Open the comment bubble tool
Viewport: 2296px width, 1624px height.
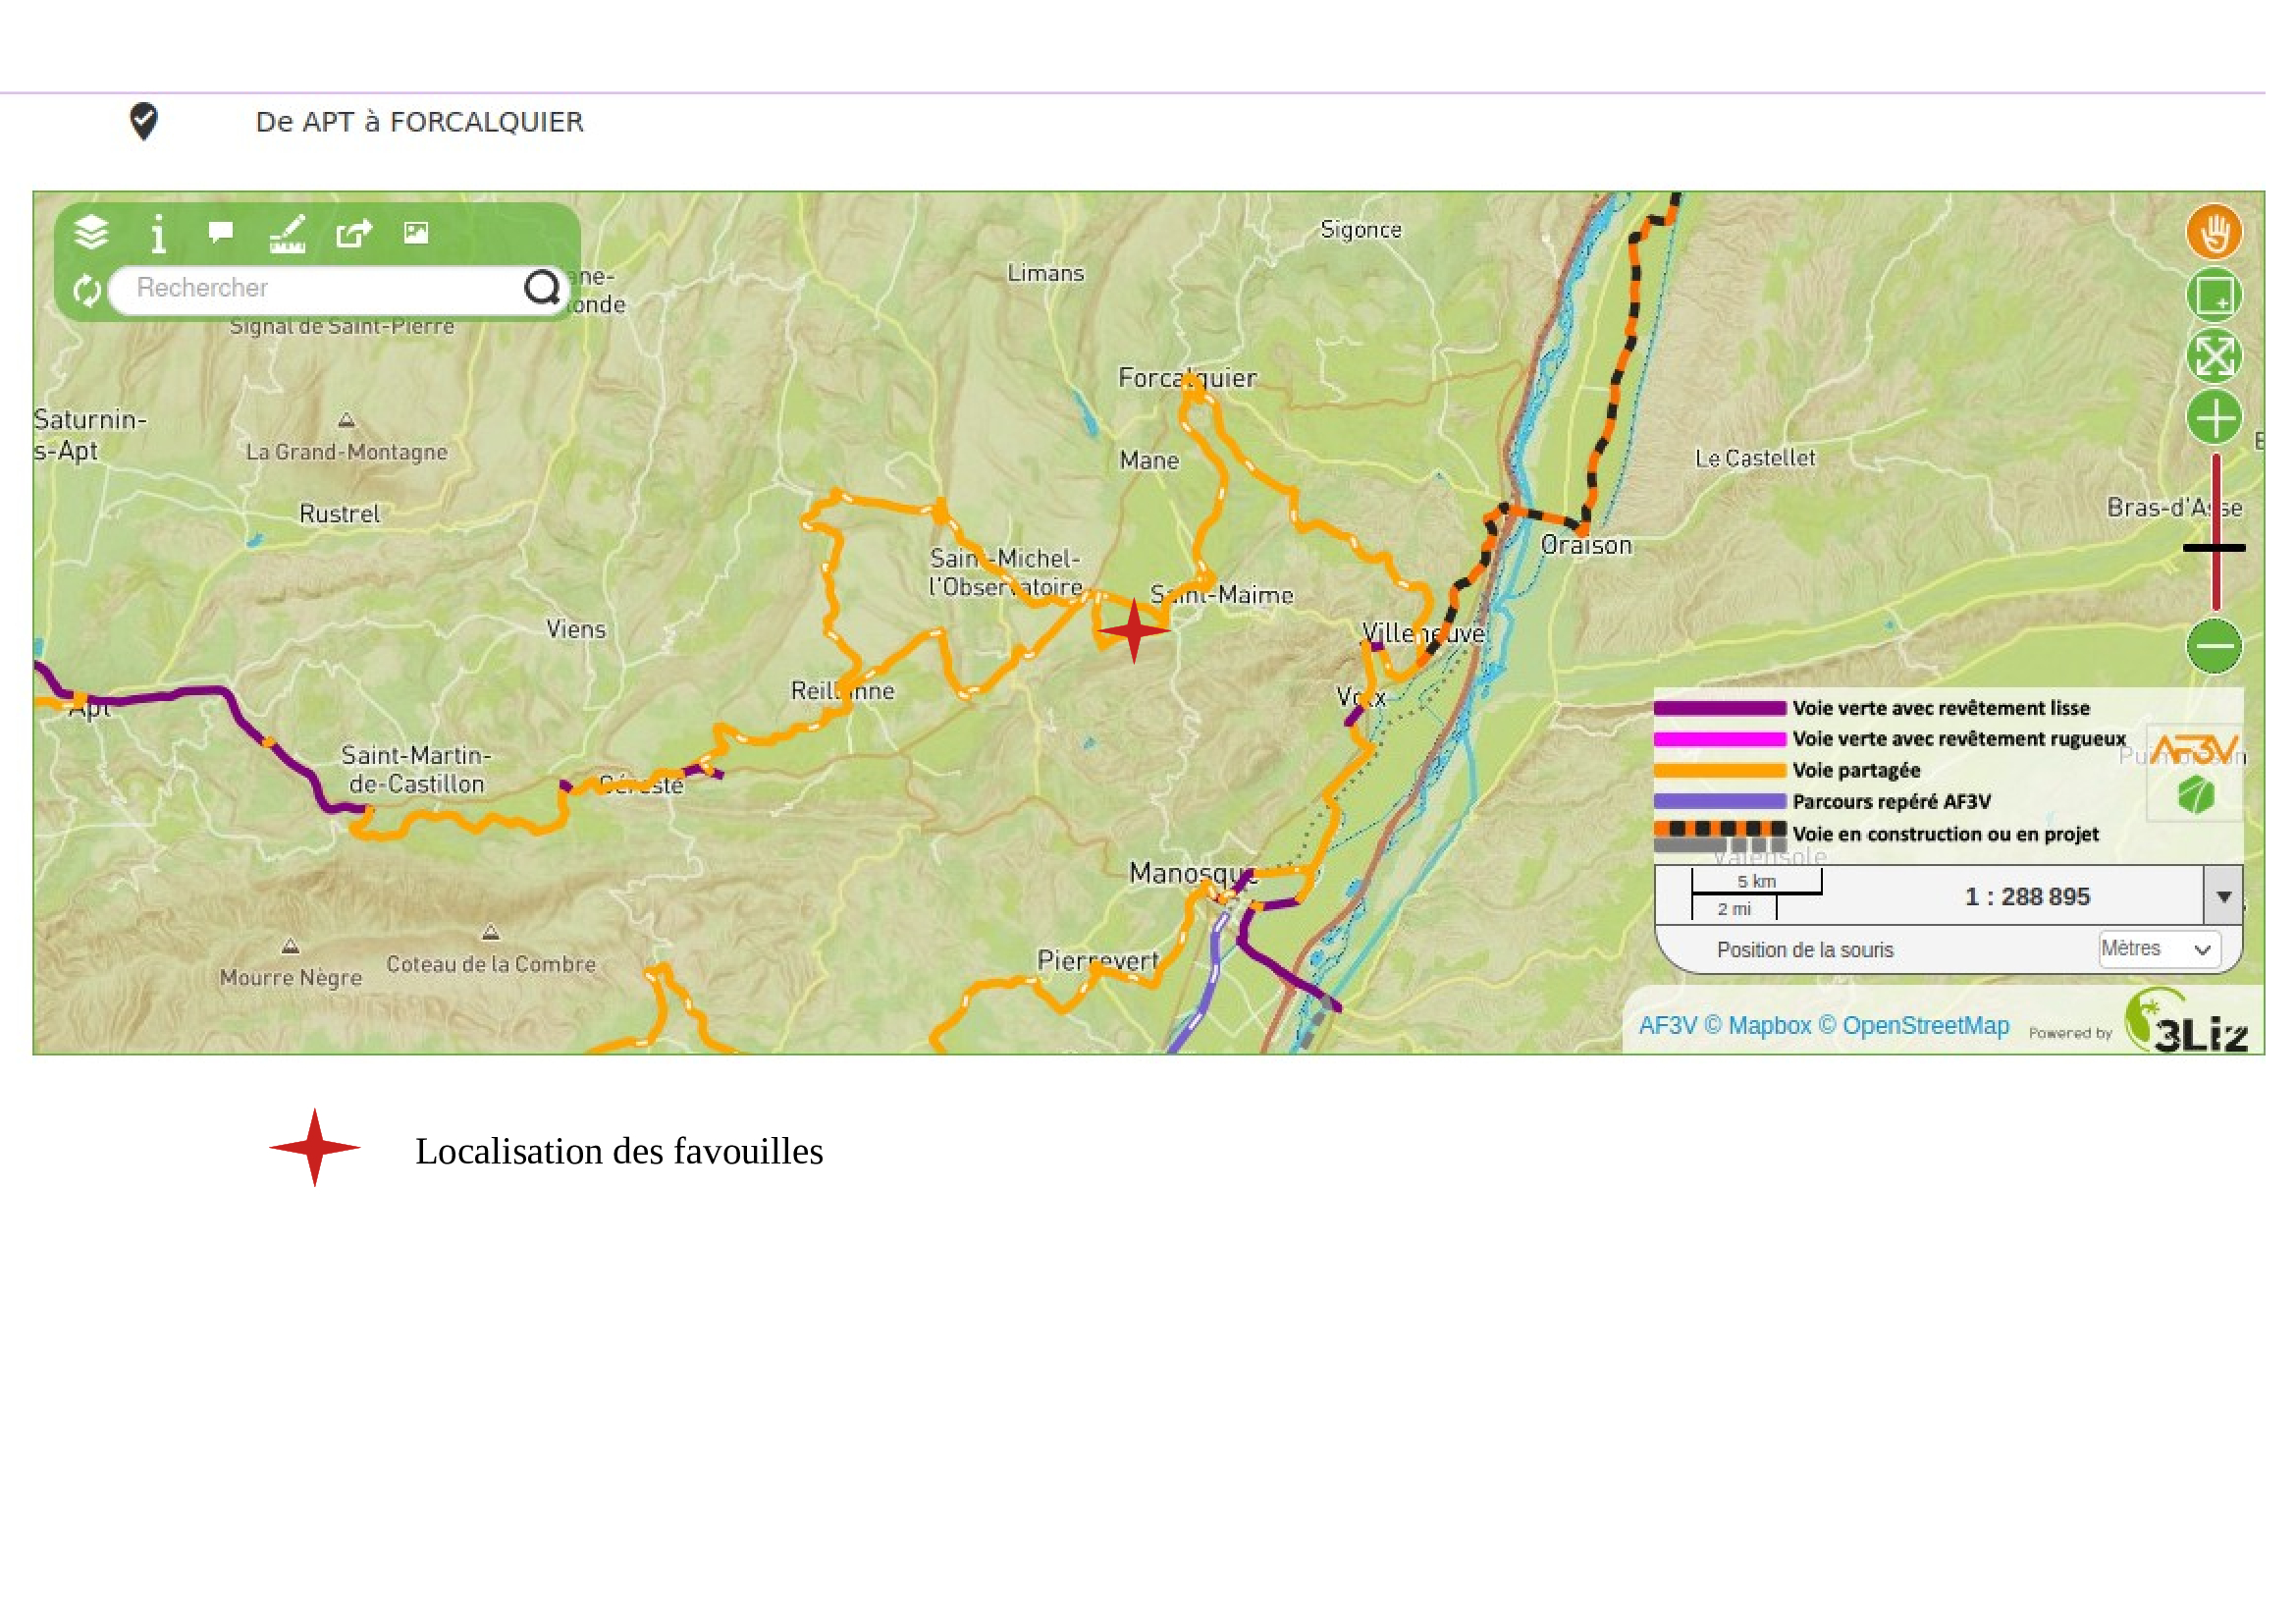tap(221, 232)
